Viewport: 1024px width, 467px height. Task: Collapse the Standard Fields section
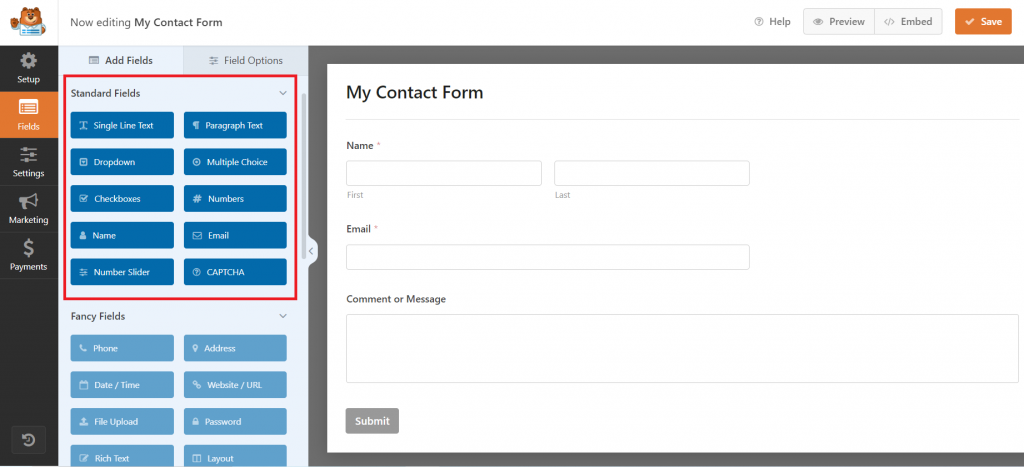pyautogui.click(x=282, y=93)
